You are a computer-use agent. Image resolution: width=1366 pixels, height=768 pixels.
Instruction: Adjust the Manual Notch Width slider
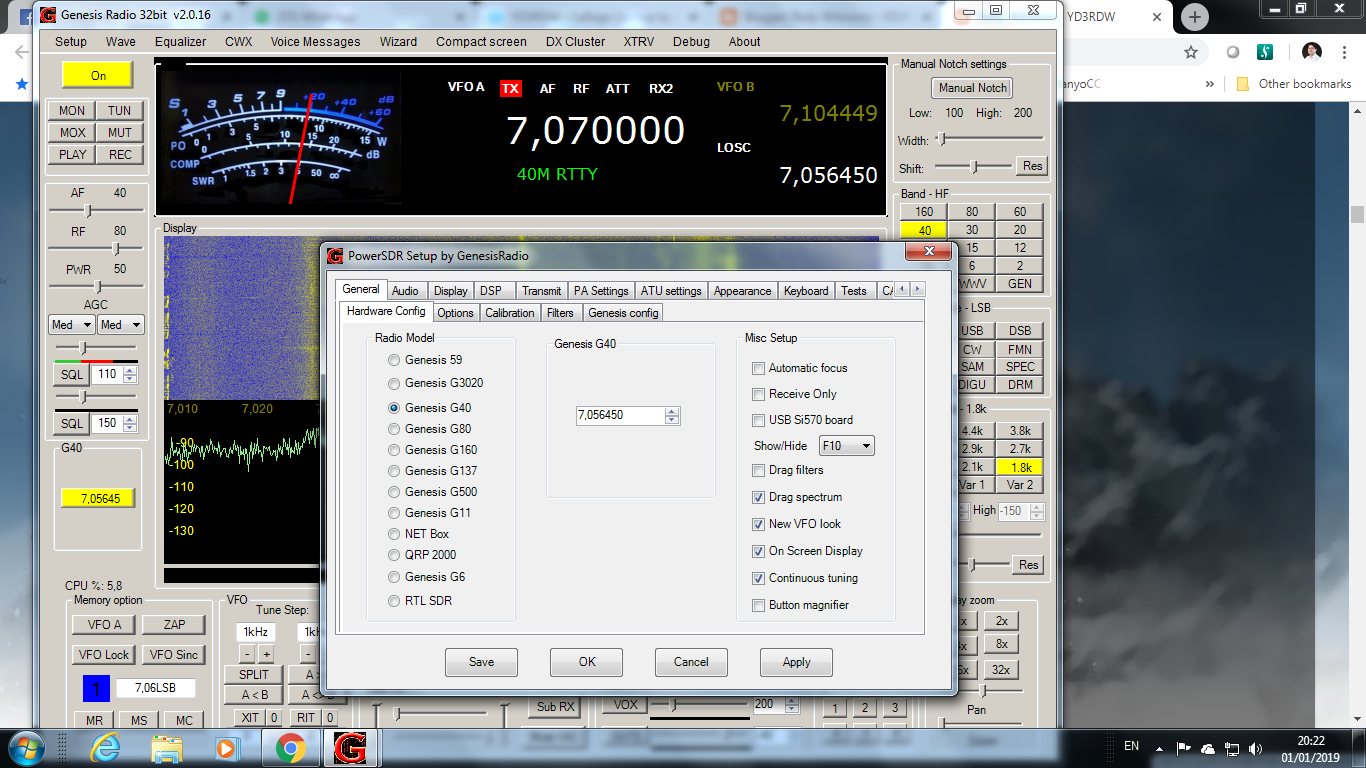[942, 140]
